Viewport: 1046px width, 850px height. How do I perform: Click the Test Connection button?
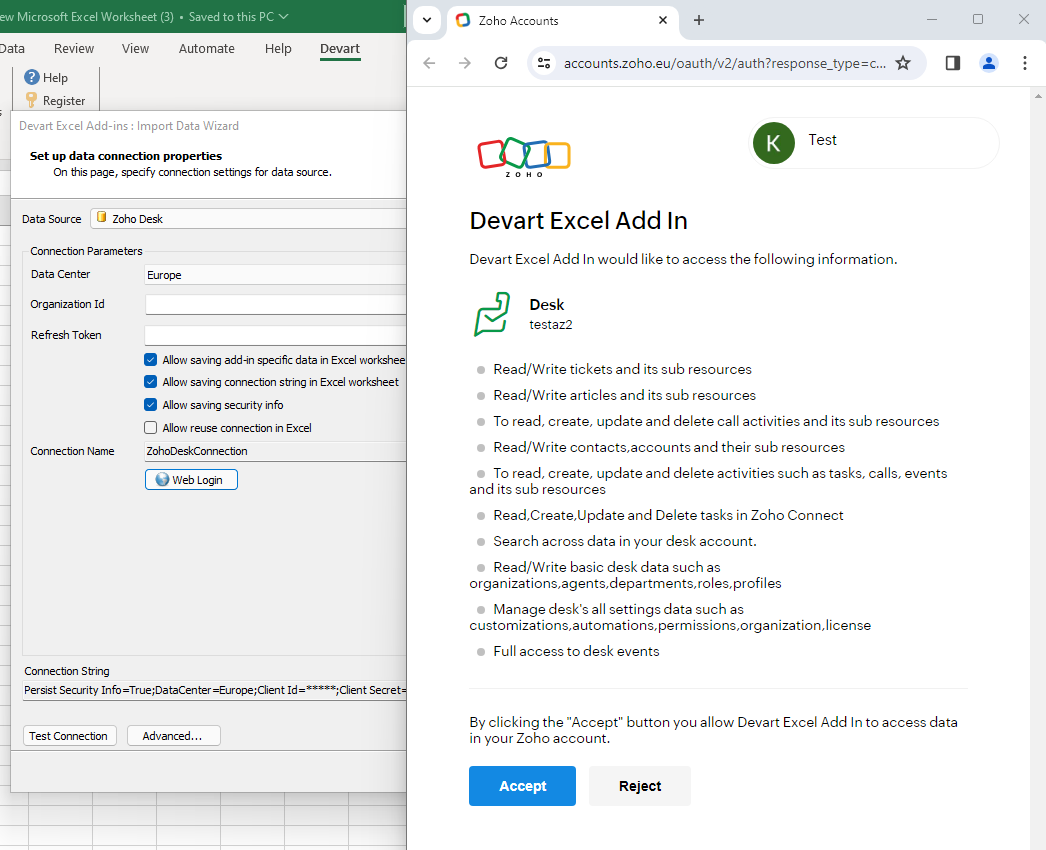pyautogui.click(x=69, y=735)
